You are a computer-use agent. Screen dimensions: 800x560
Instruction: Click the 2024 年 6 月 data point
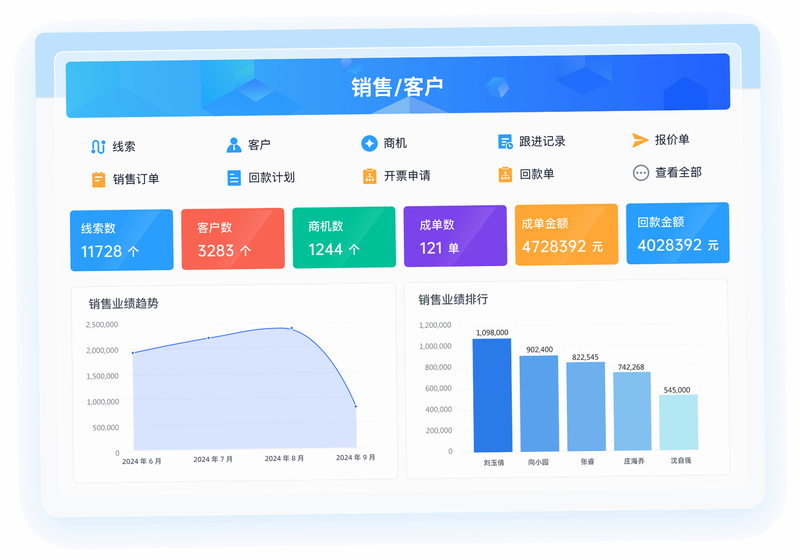pyautogui.click(x=133, y=352)
